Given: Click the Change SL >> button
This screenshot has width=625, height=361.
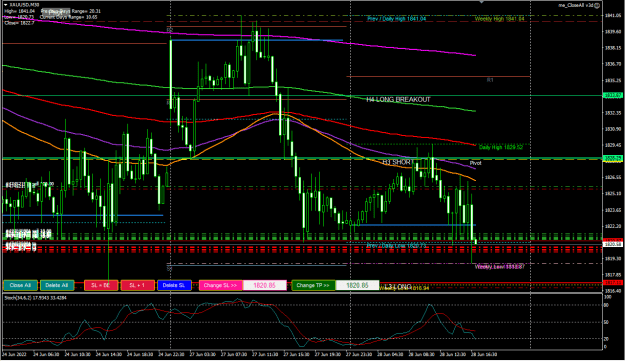Looking at the screenshot, I should coord(220,285).
